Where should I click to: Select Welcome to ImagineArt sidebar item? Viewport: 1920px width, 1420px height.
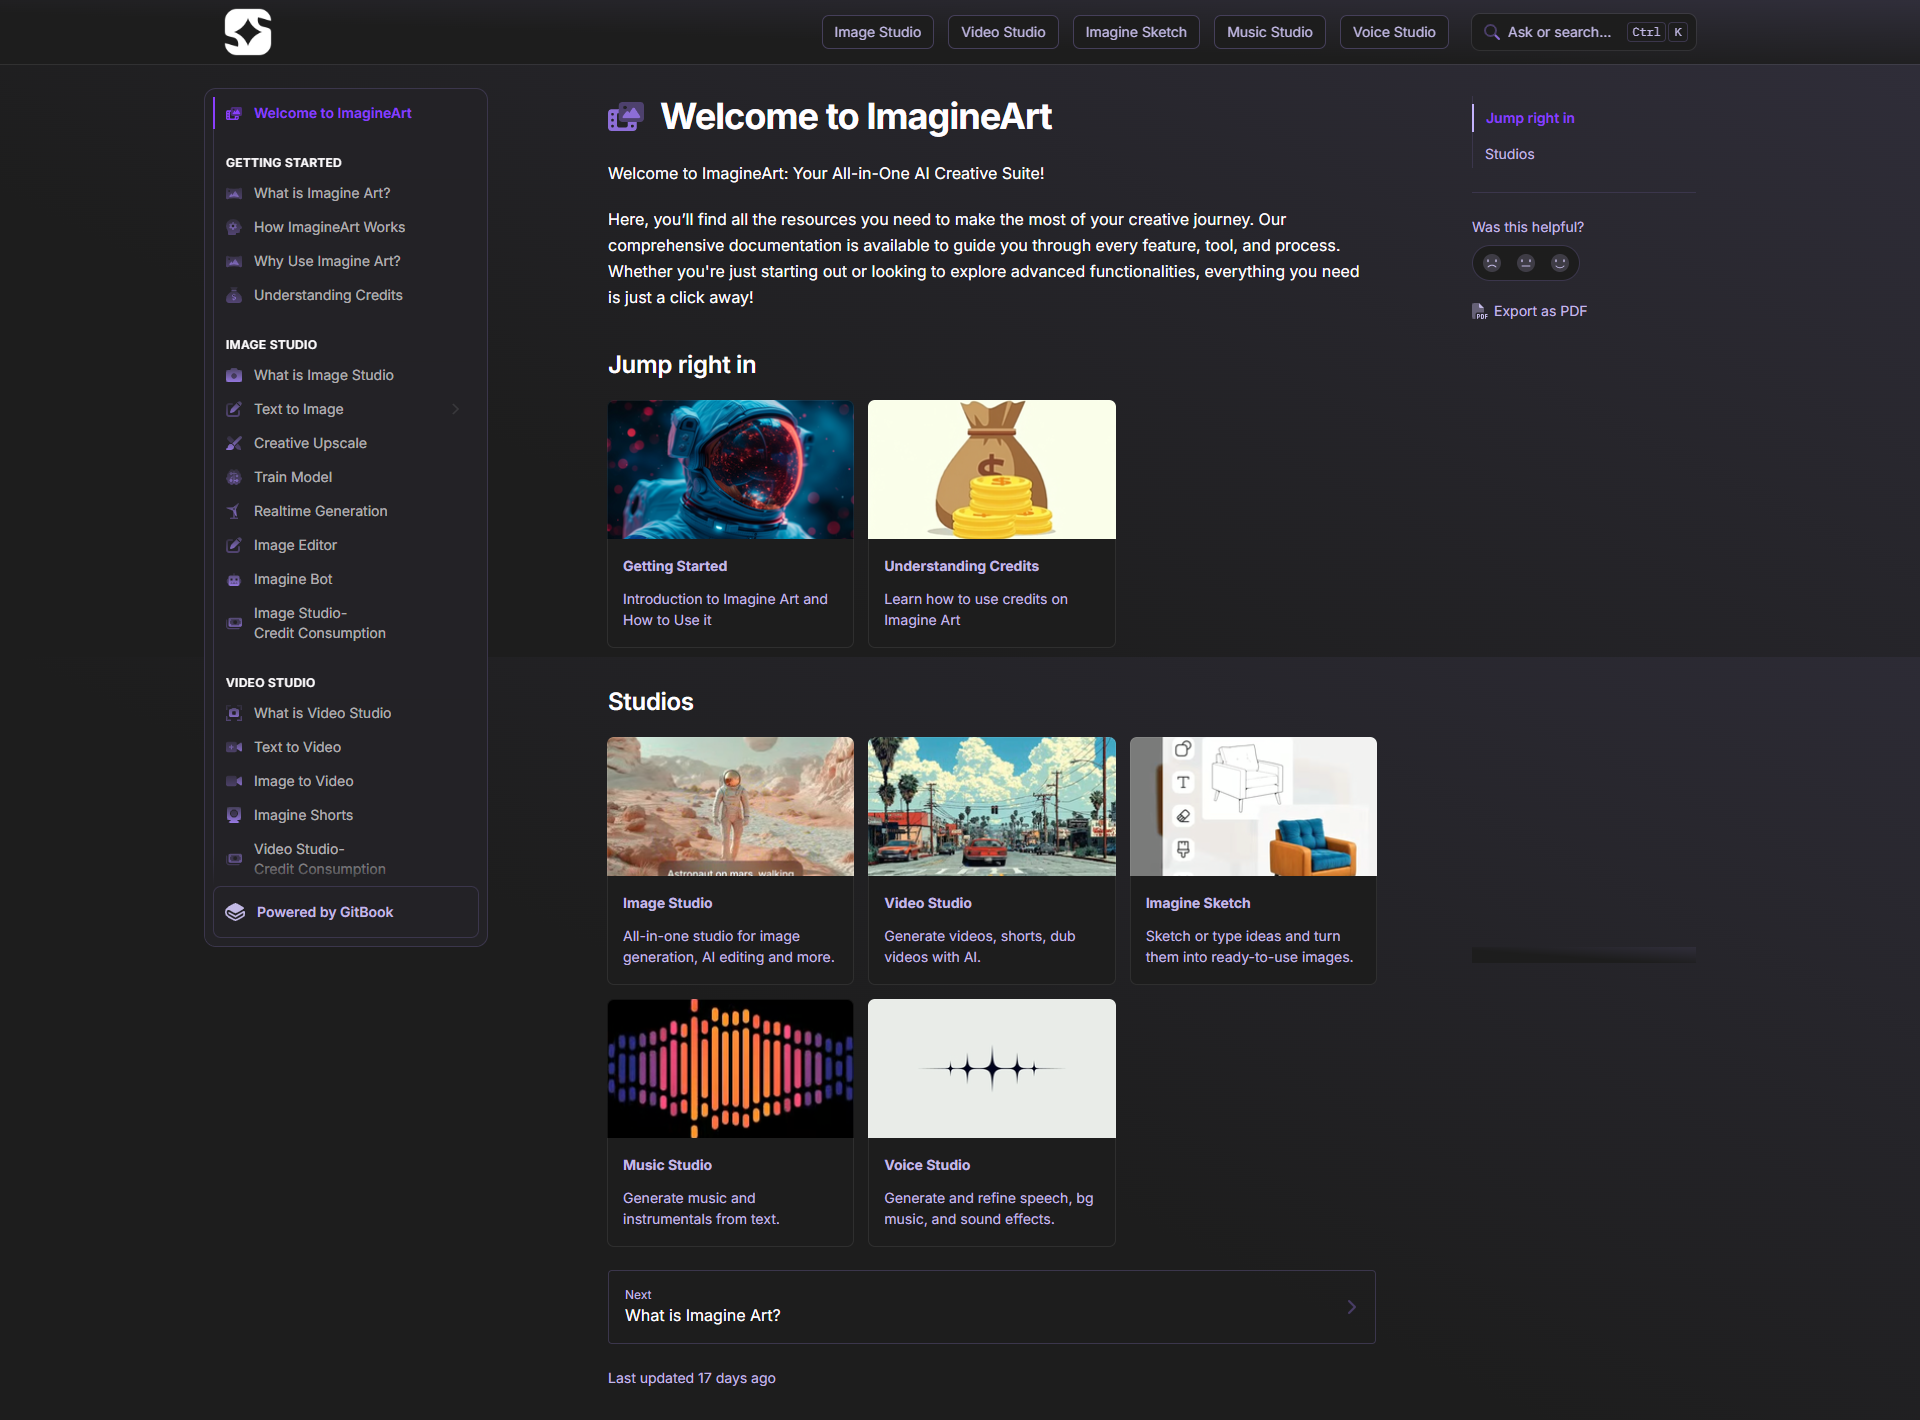pyautogui.click(x=346, y=113)
